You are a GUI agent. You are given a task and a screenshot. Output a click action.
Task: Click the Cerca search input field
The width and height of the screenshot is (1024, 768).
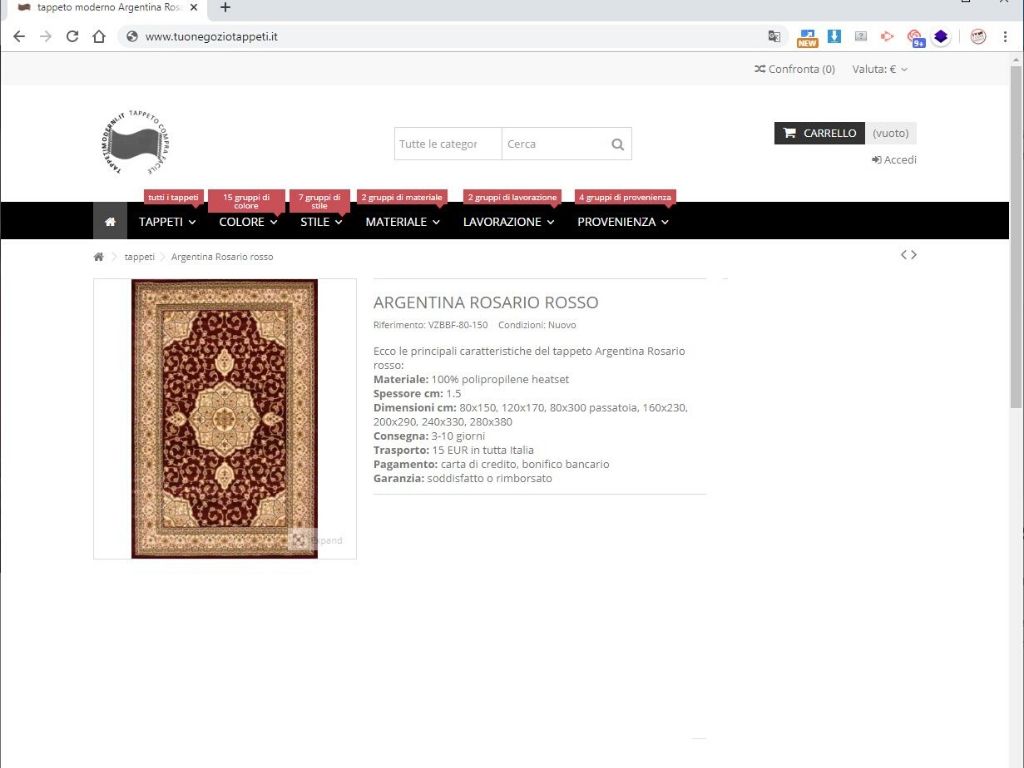point(553,144)
